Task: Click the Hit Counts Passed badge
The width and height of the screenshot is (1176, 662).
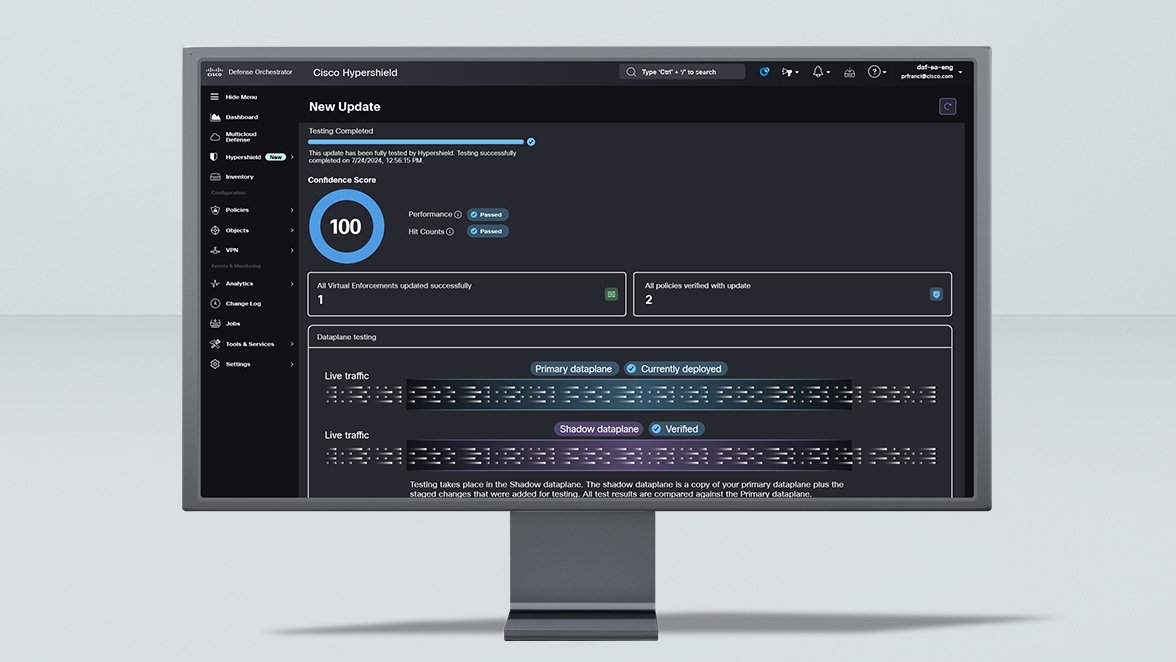Action: point(488,232)
